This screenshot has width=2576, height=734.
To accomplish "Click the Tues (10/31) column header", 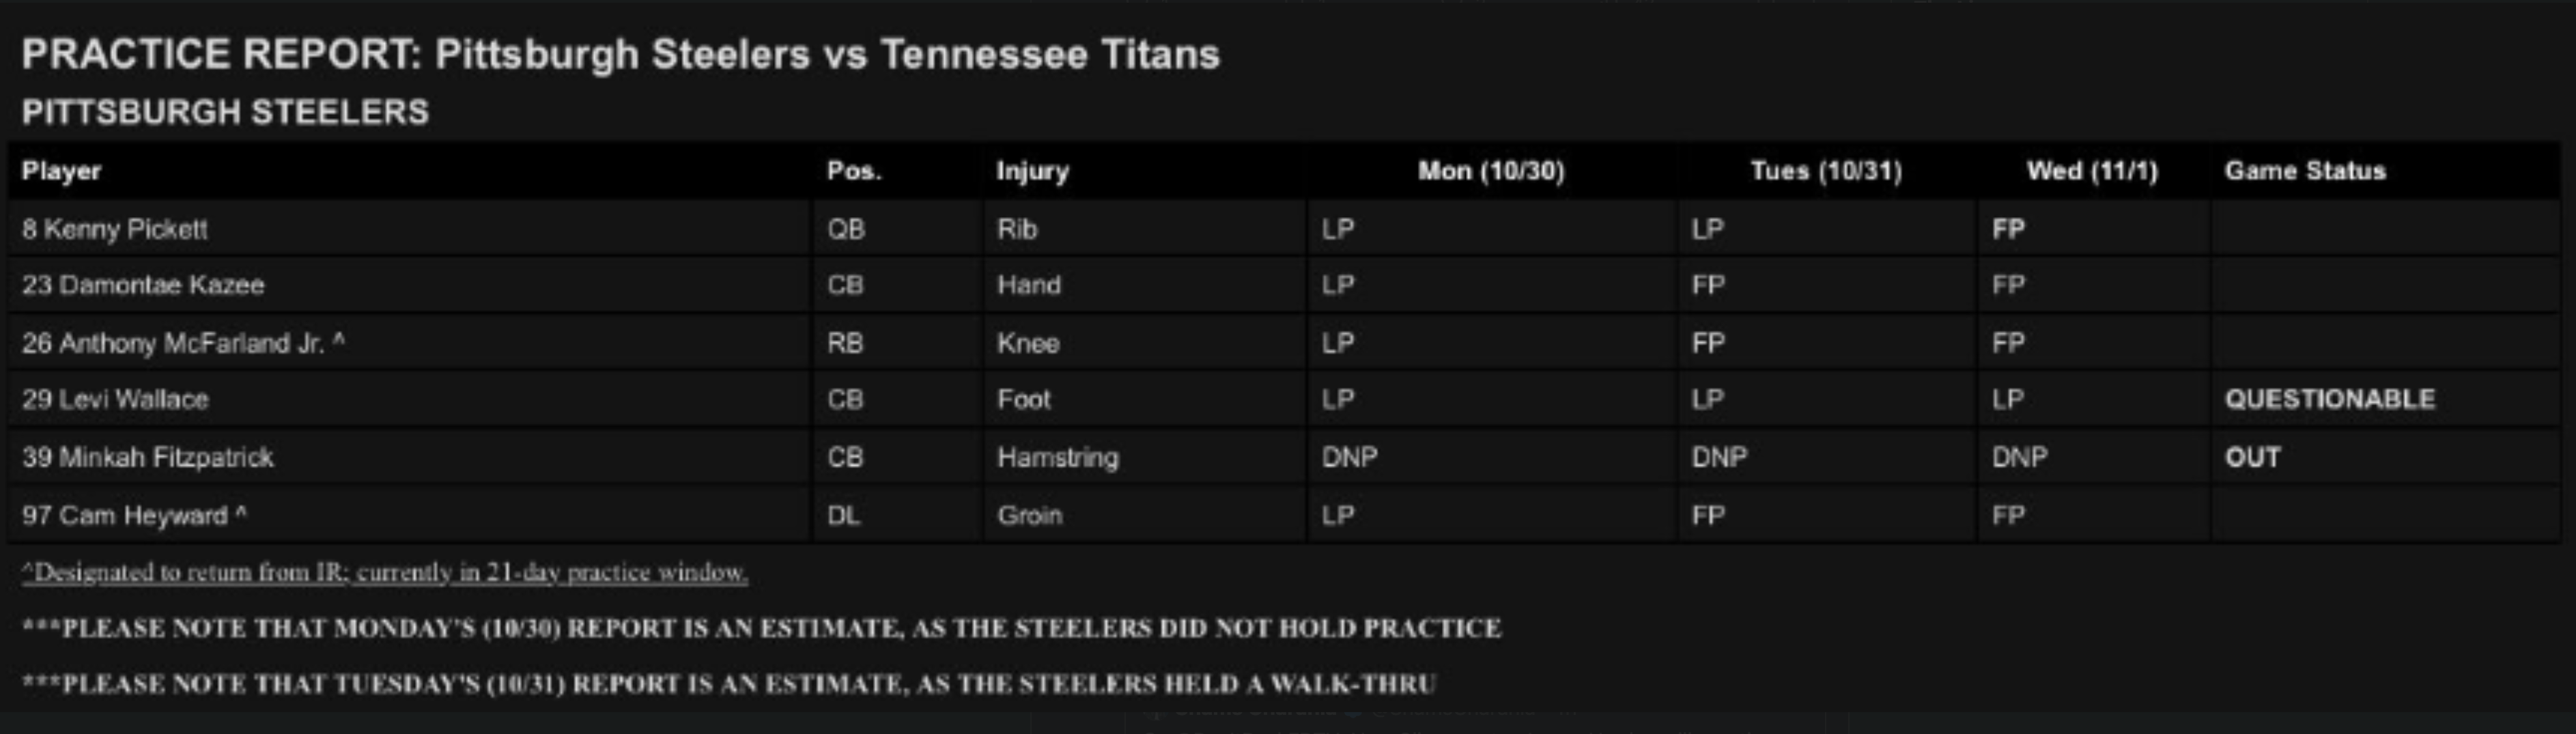I will pyautogui.click(x=1826, y=171).
